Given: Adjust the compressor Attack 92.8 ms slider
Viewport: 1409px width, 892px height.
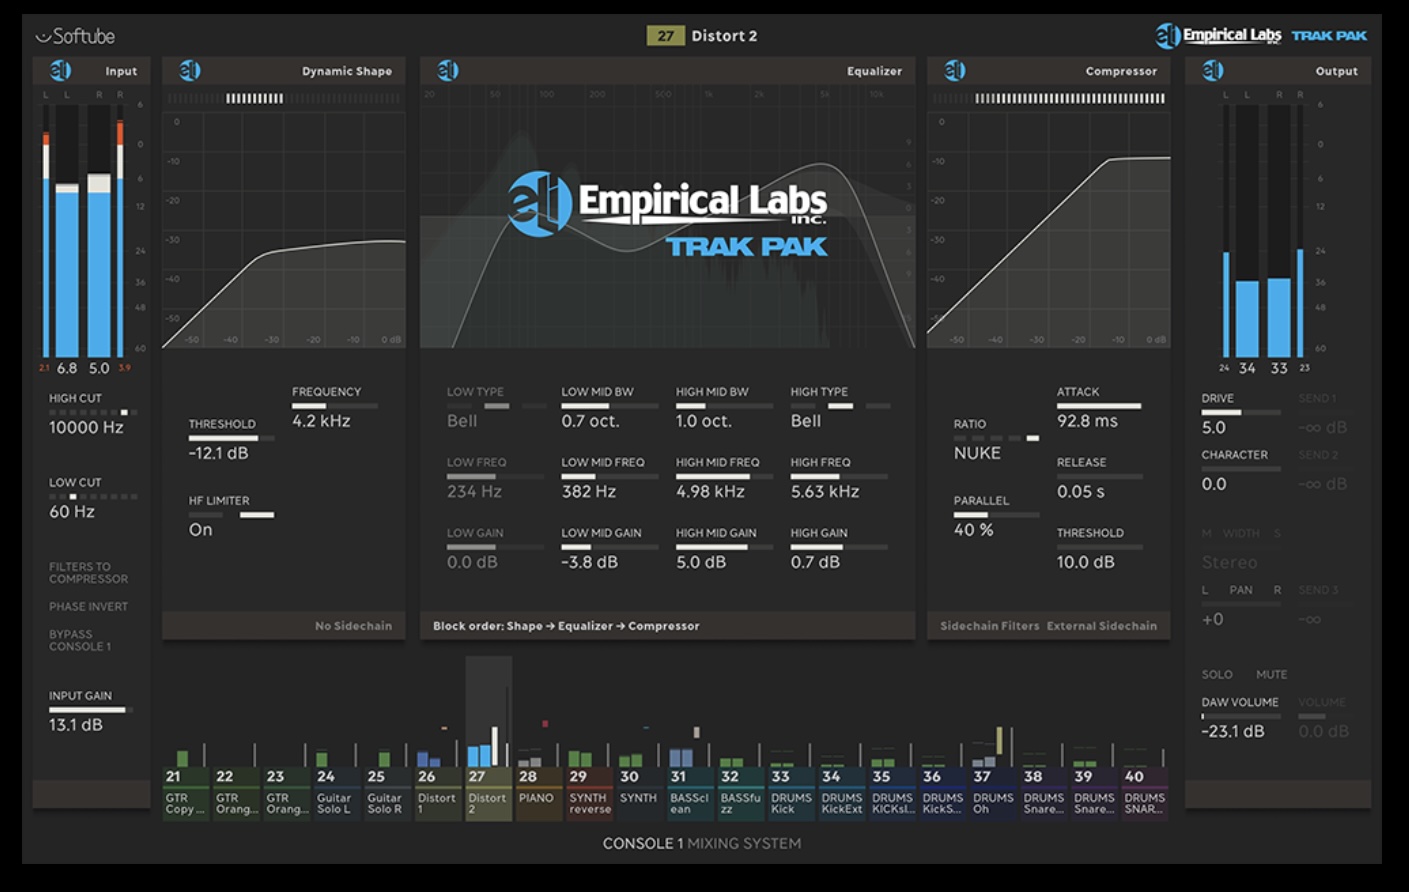Looking at the screenshot, I should pyautogui.click(x=1100, y=406).
